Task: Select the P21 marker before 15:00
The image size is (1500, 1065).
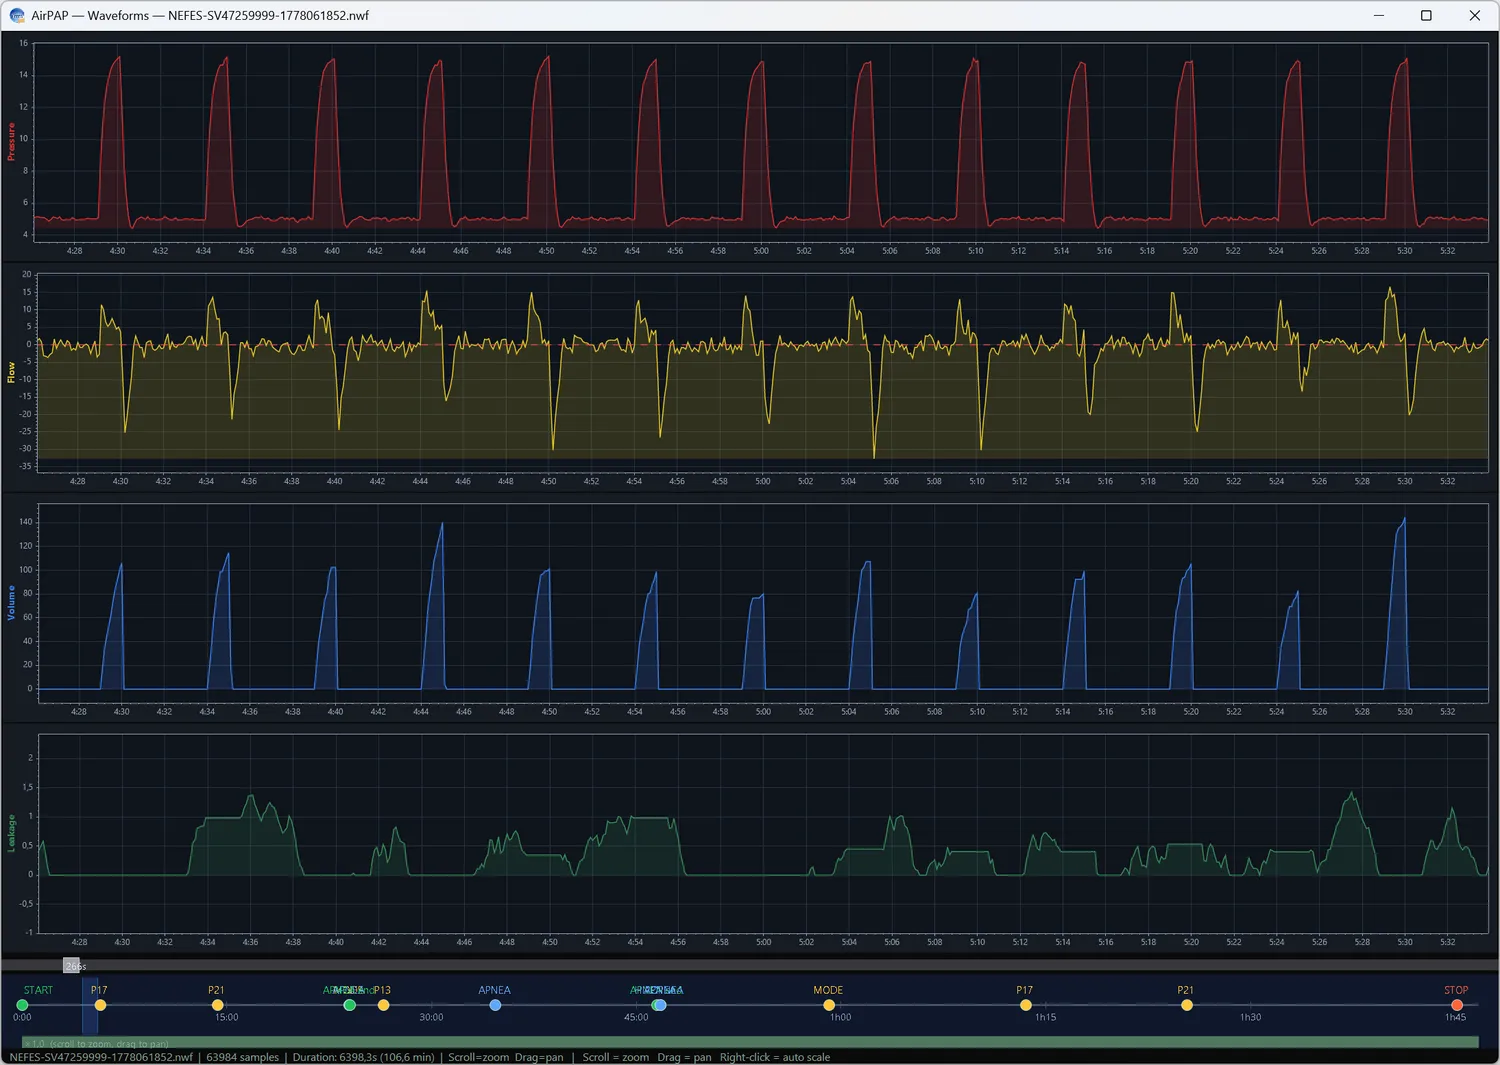Action: coord(217,1005)
